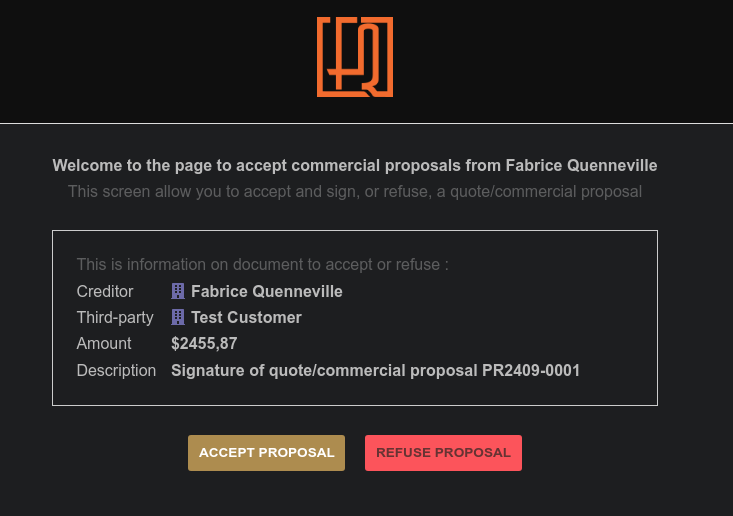The width and height of the screenshot is (733, 516).
Task: Click building icon beside Fabrice Quenneville creditor
Action: point(178,291)
